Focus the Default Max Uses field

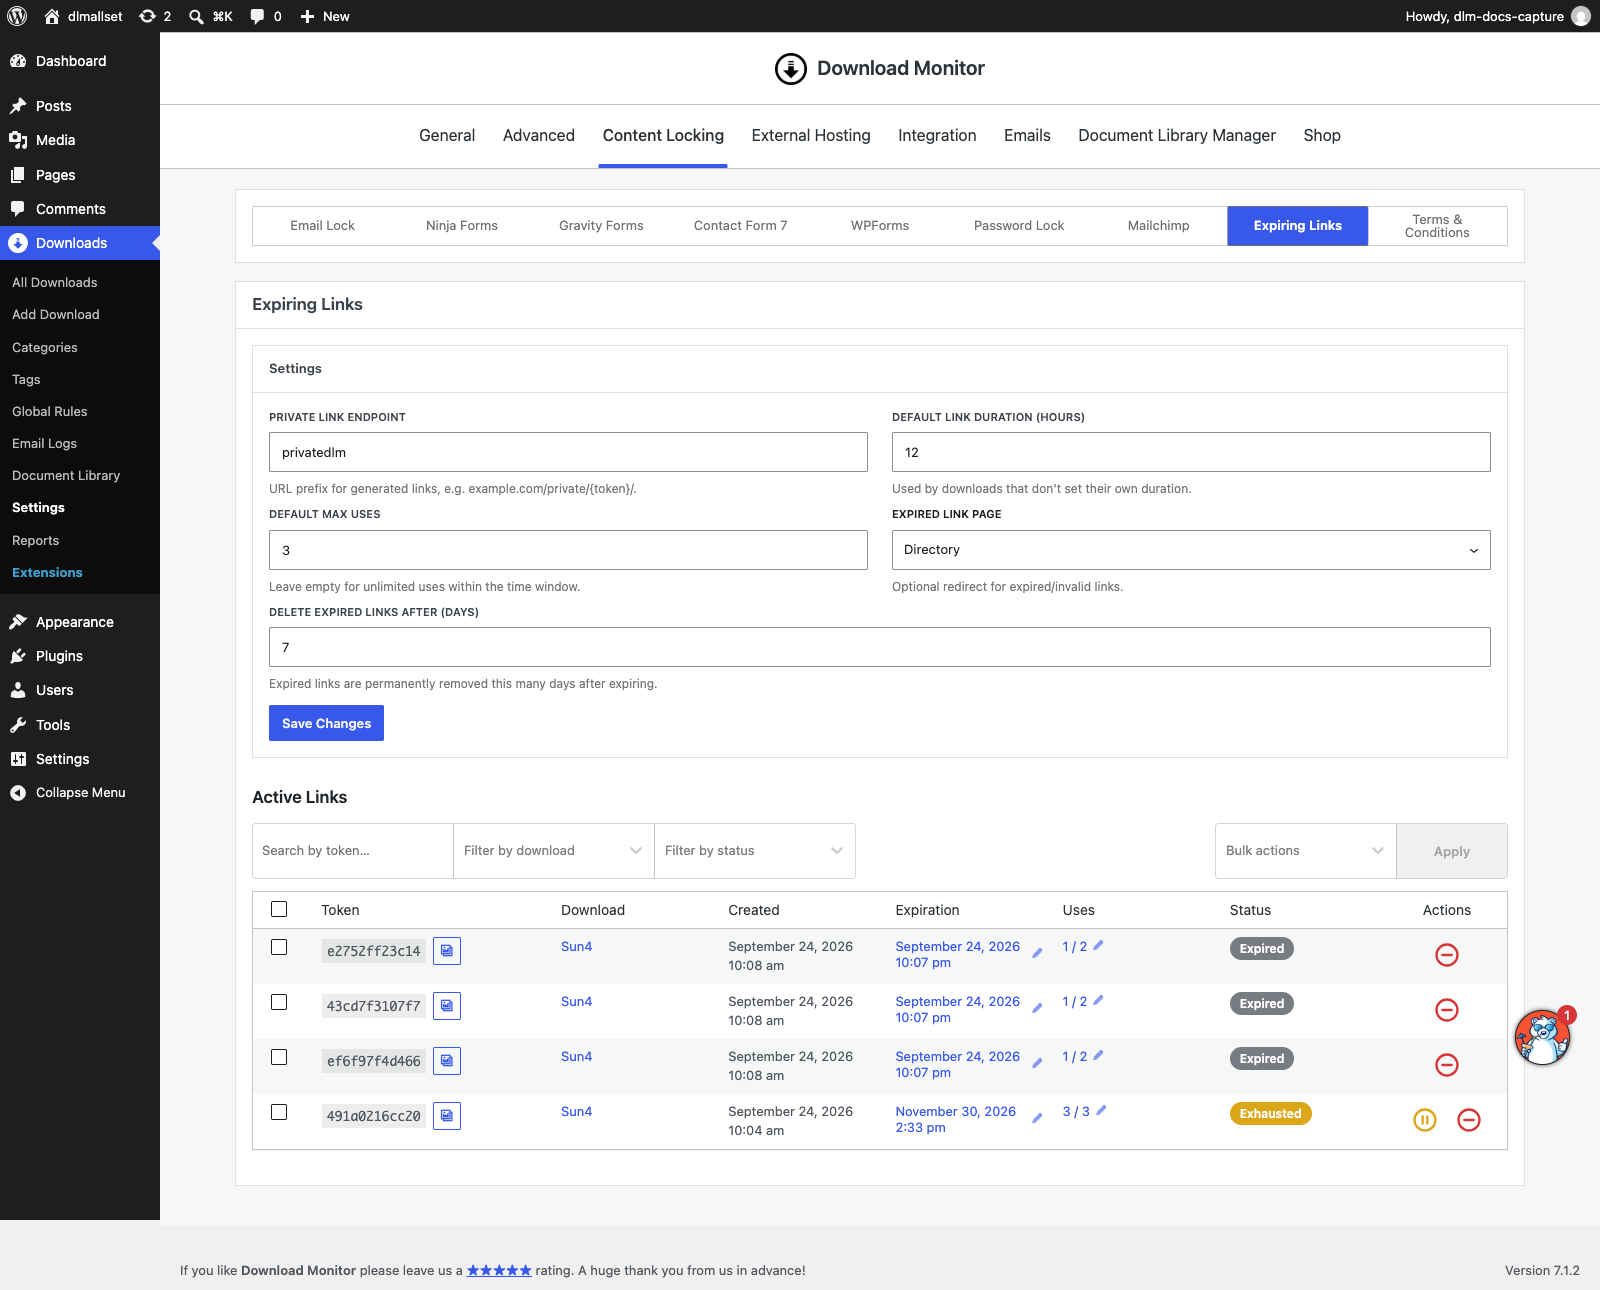coord(568,550)
